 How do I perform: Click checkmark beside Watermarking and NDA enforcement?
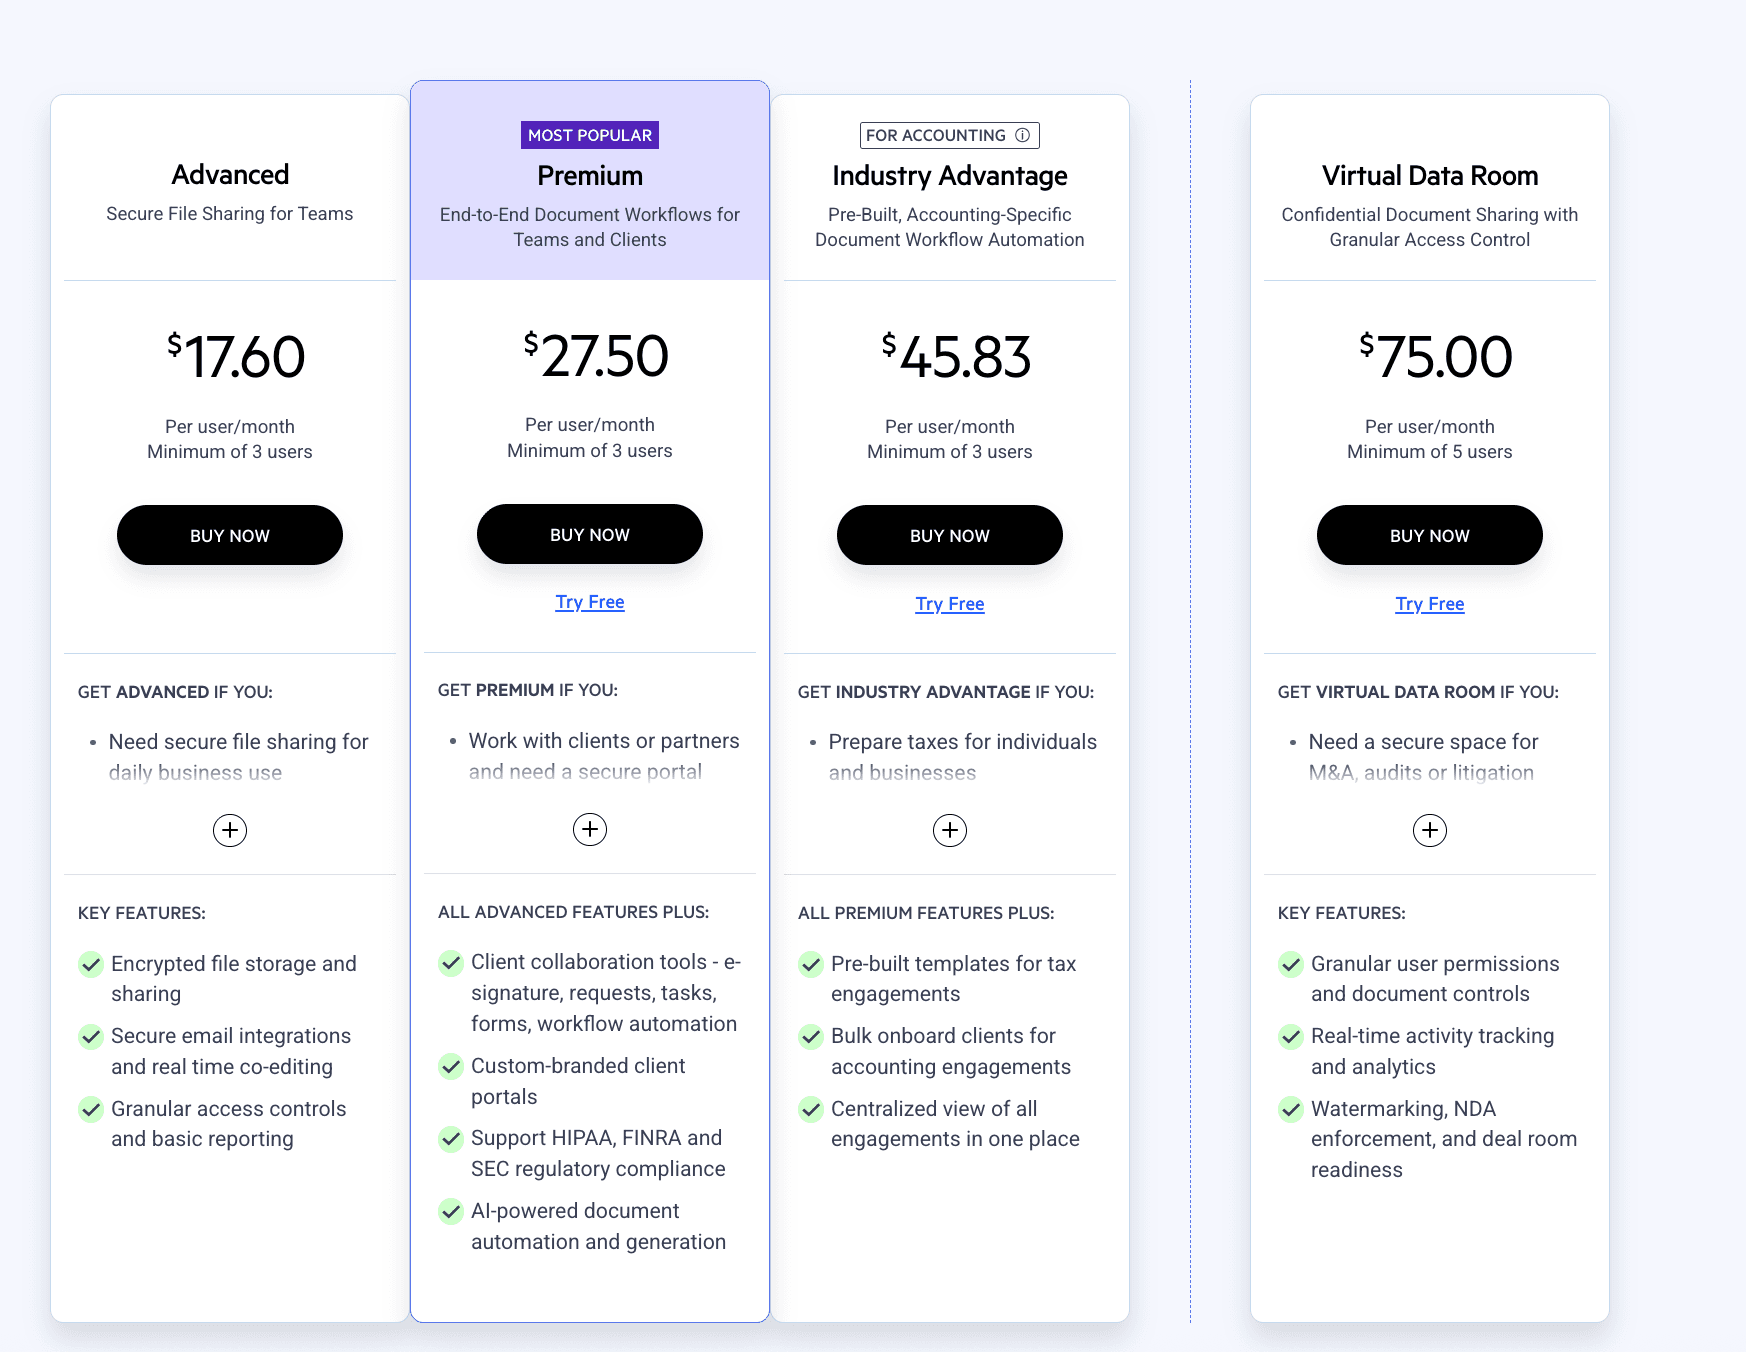(1291, 1110)
